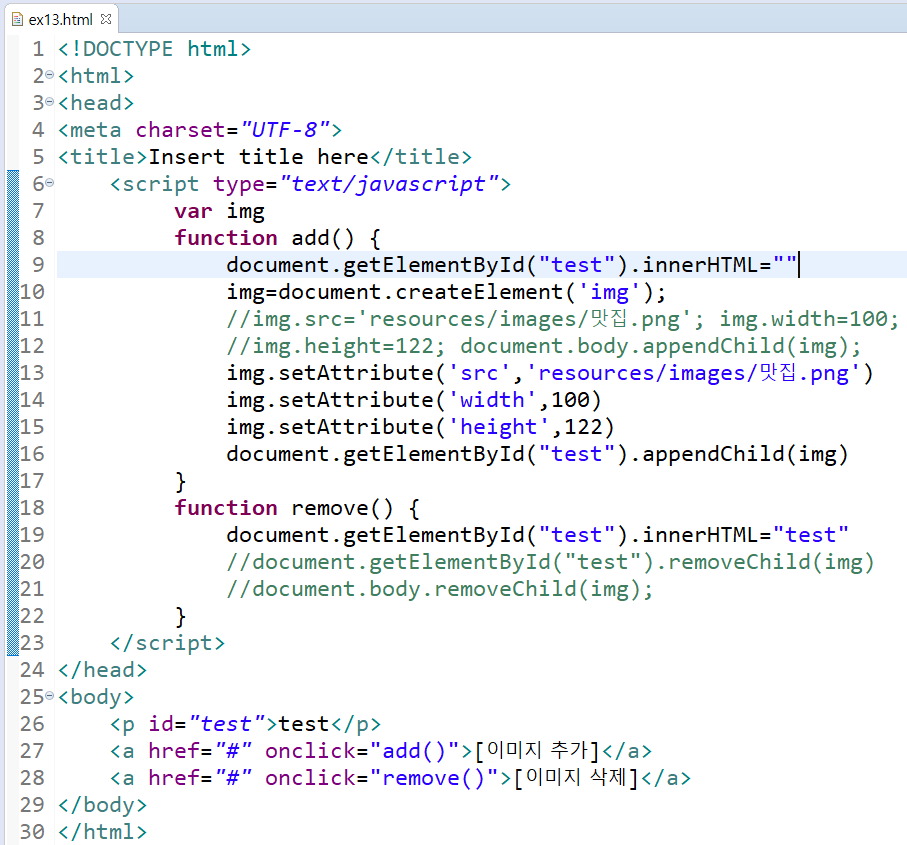Click the onclick="add()" anchor line
Image resolution: width=907 pixels, height=845 pixels.
tap(381, 751)
